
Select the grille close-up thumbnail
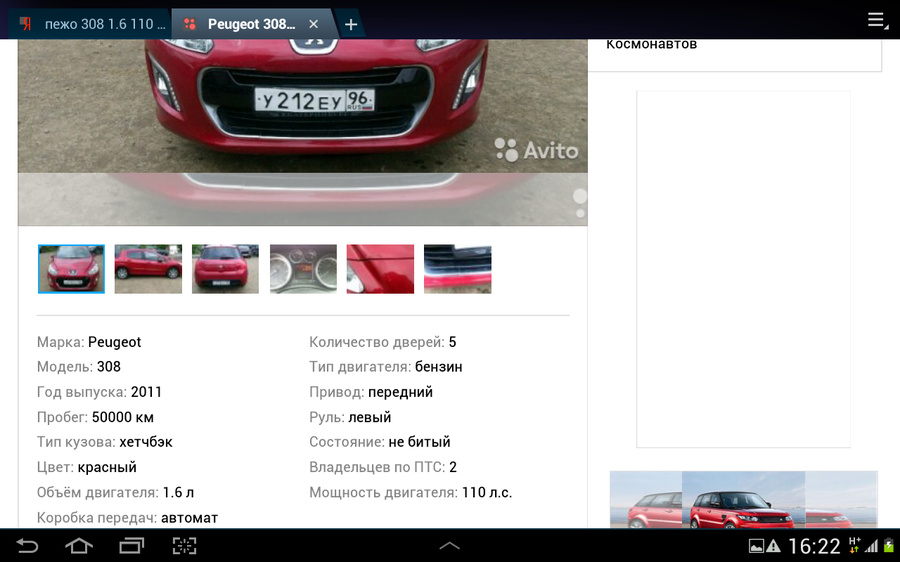[x=457, y=269]
